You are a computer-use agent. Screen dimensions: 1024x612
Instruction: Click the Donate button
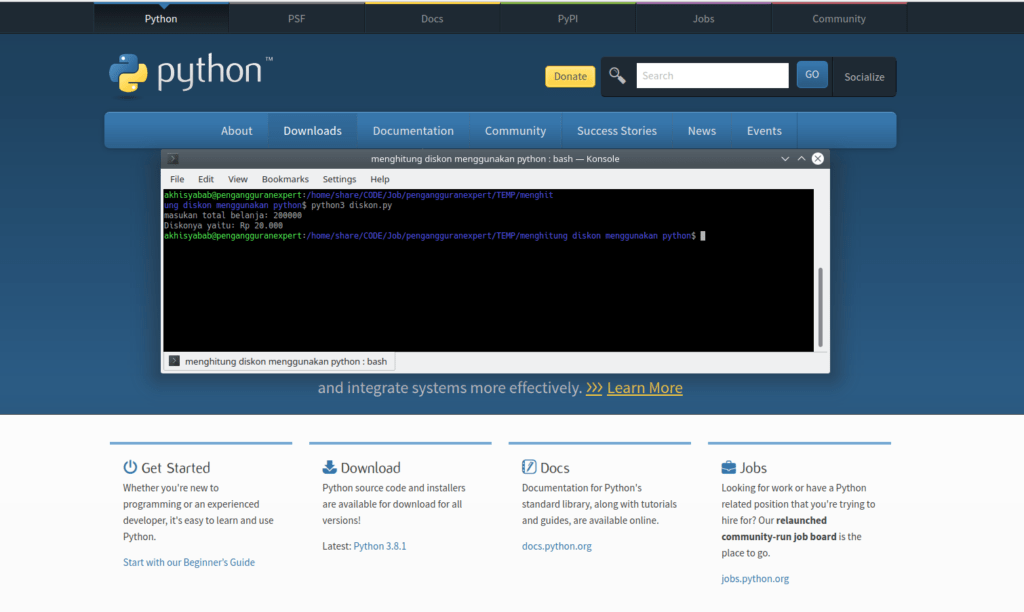(x=570, y=76)
